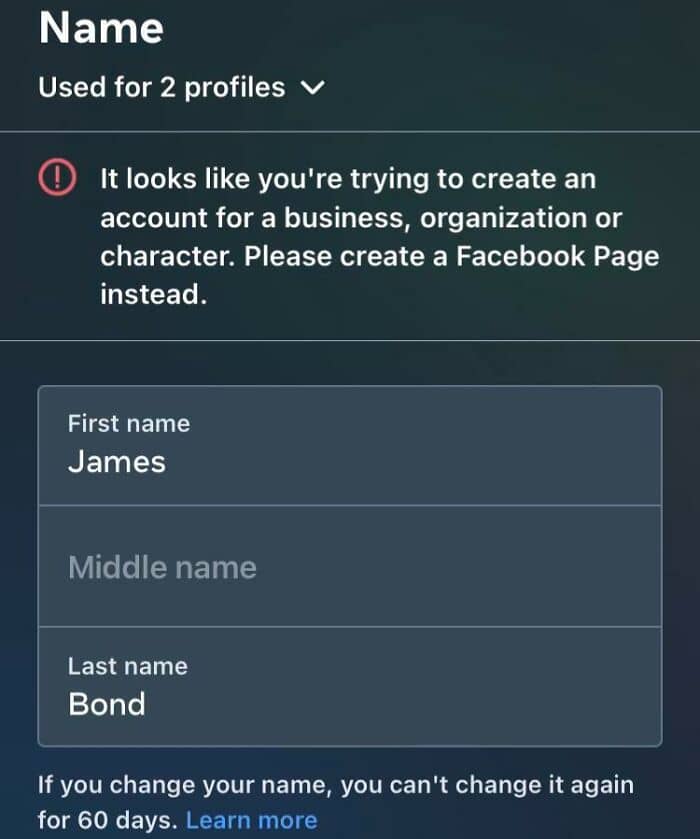Click into the Last name field
Screen dimensions: 700x839
pyautogui.click(x=350, y=687)
